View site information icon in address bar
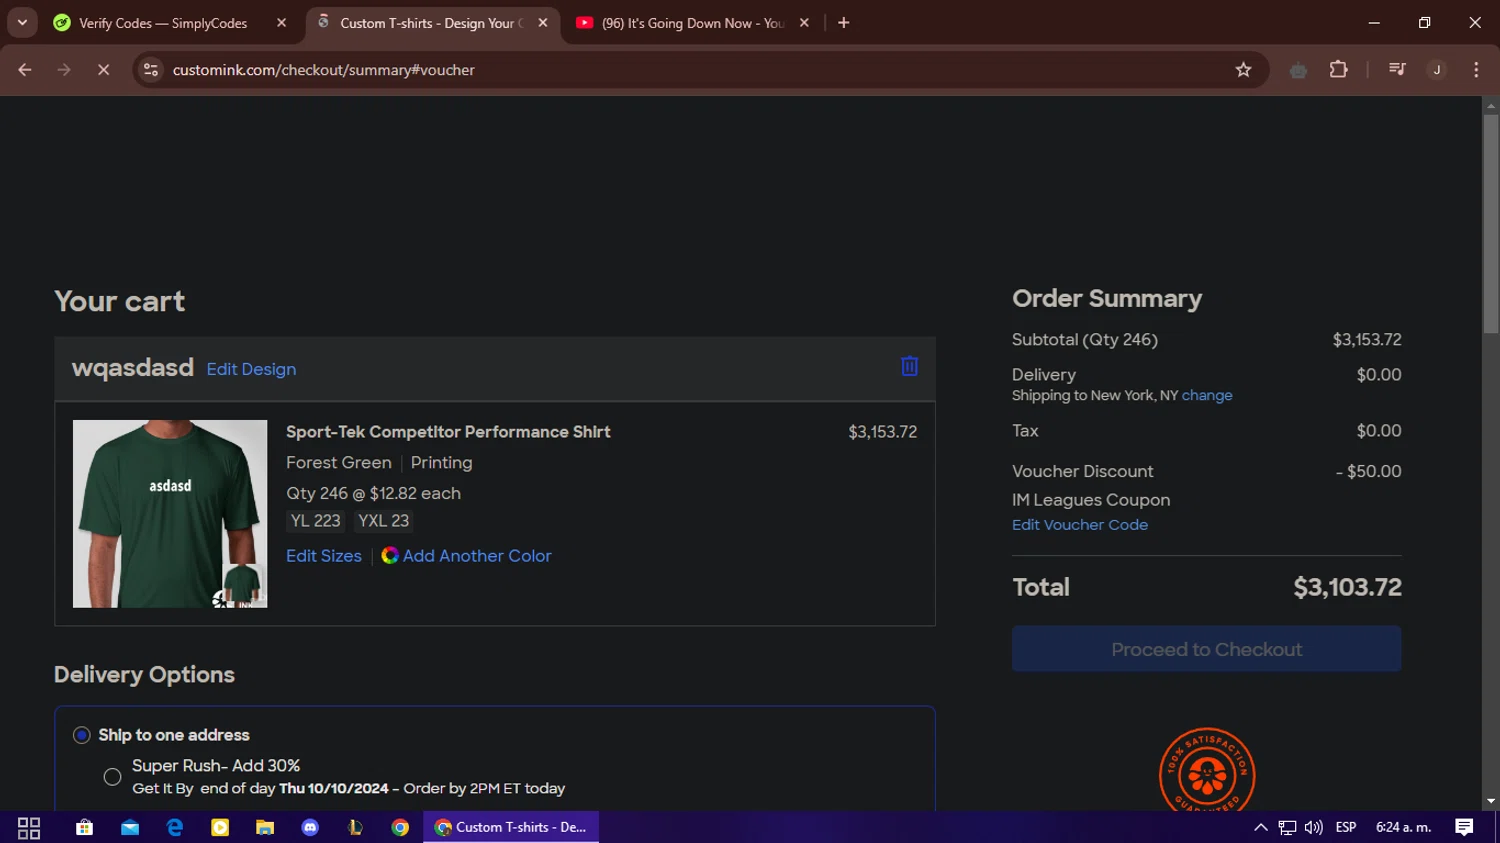 tap(151, 70)
